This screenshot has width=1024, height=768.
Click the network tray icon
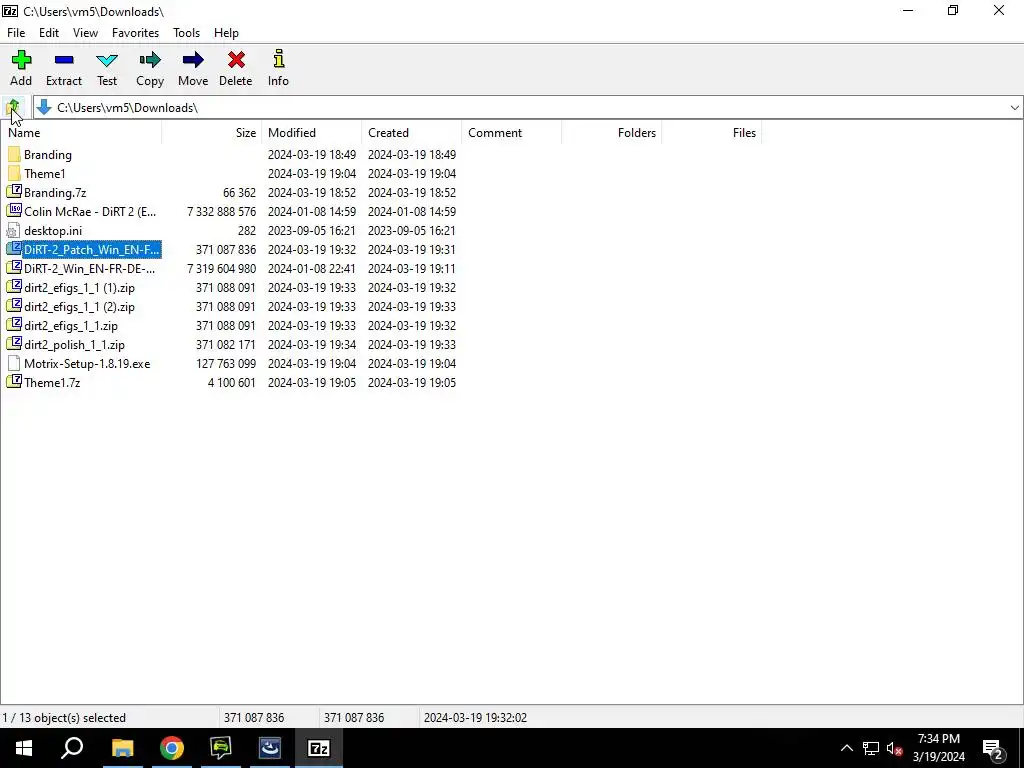coord(871,748)
